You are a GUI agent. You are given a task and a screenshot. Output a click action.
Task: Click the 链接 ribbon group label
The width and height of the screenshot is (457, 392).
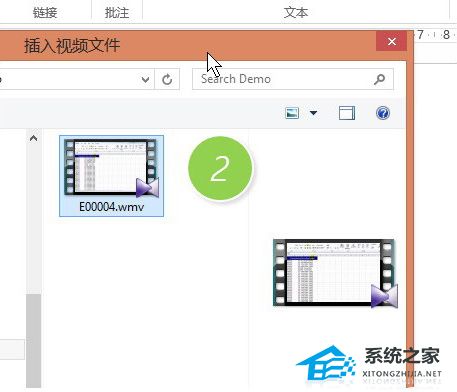(x=45, y=13)
